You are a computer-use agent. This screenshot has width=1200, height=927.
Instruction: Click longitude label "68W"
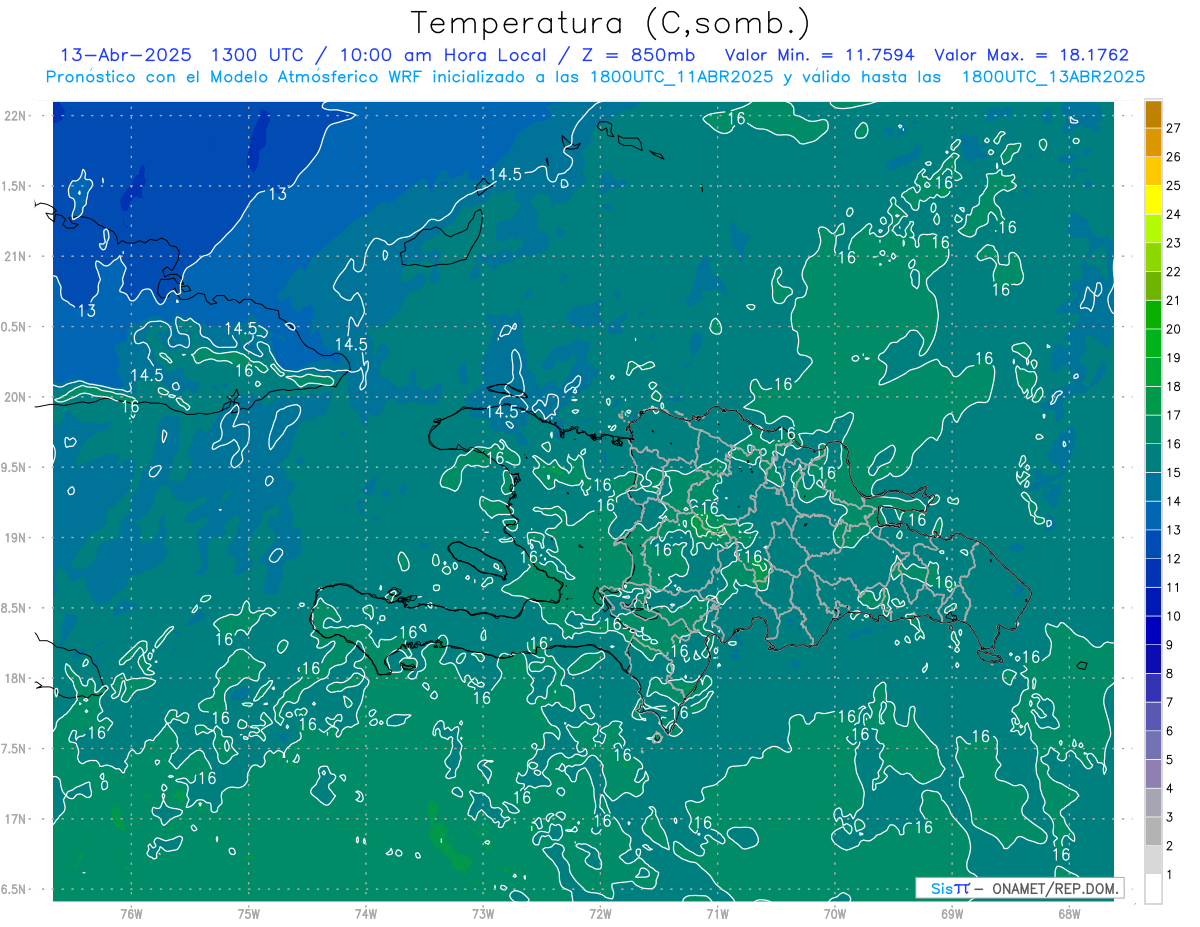[x=1069, y=914]
